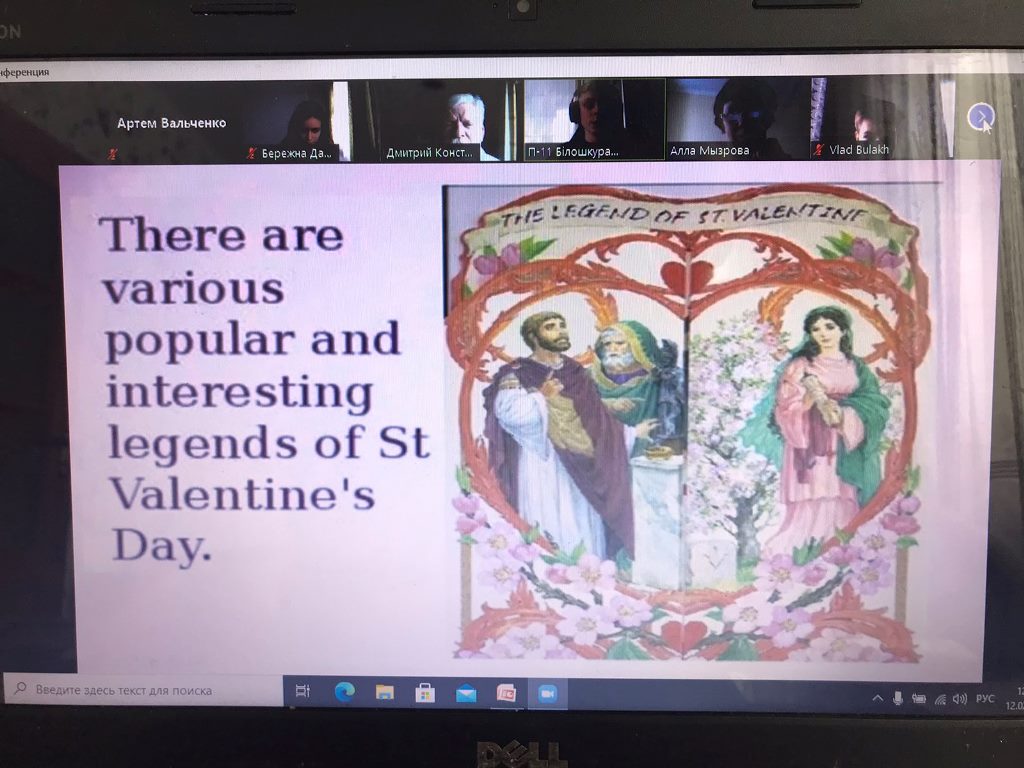Switch the РУС keyboard language indicator
1024x768 pixels.
(x=985, y=699)
